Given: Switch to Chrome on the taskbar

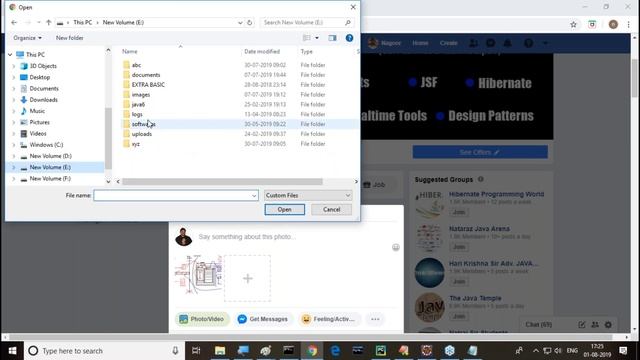Looking at the screenshot, I should pos(312,351).
